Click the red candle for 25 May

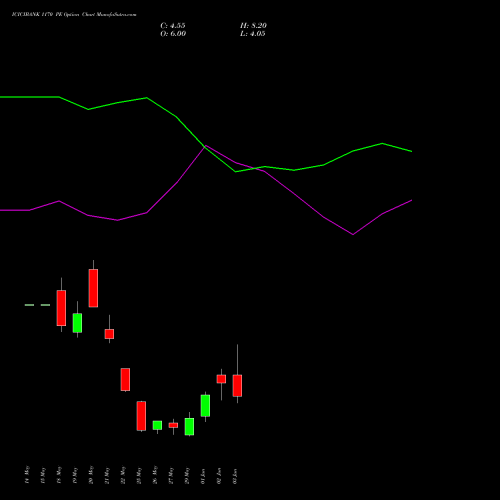pyautogui.click(x=141, y=416)
